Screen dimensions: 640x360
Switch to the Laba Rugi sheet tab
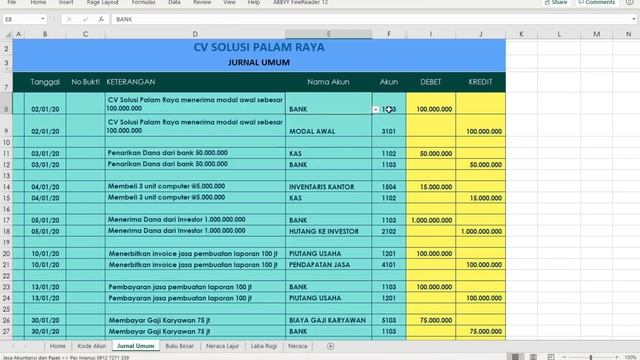264,346
